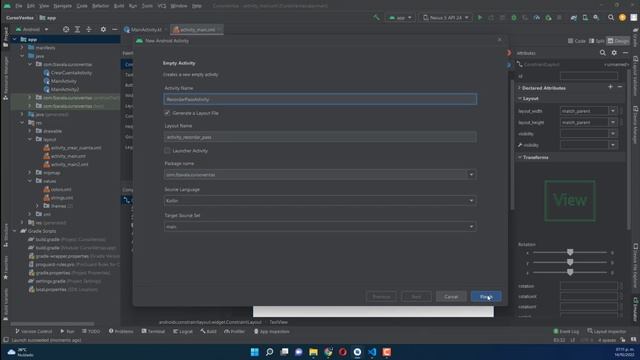Viewport: 640px width, 360px height.
Task: Open the Problems tool window tab
Action: point(121,331)
